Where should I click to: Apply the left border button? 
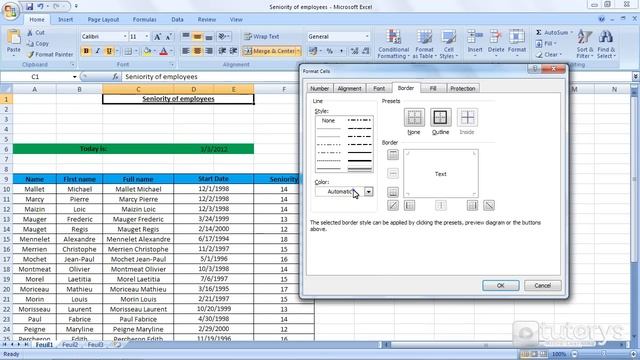pos(409,205)
